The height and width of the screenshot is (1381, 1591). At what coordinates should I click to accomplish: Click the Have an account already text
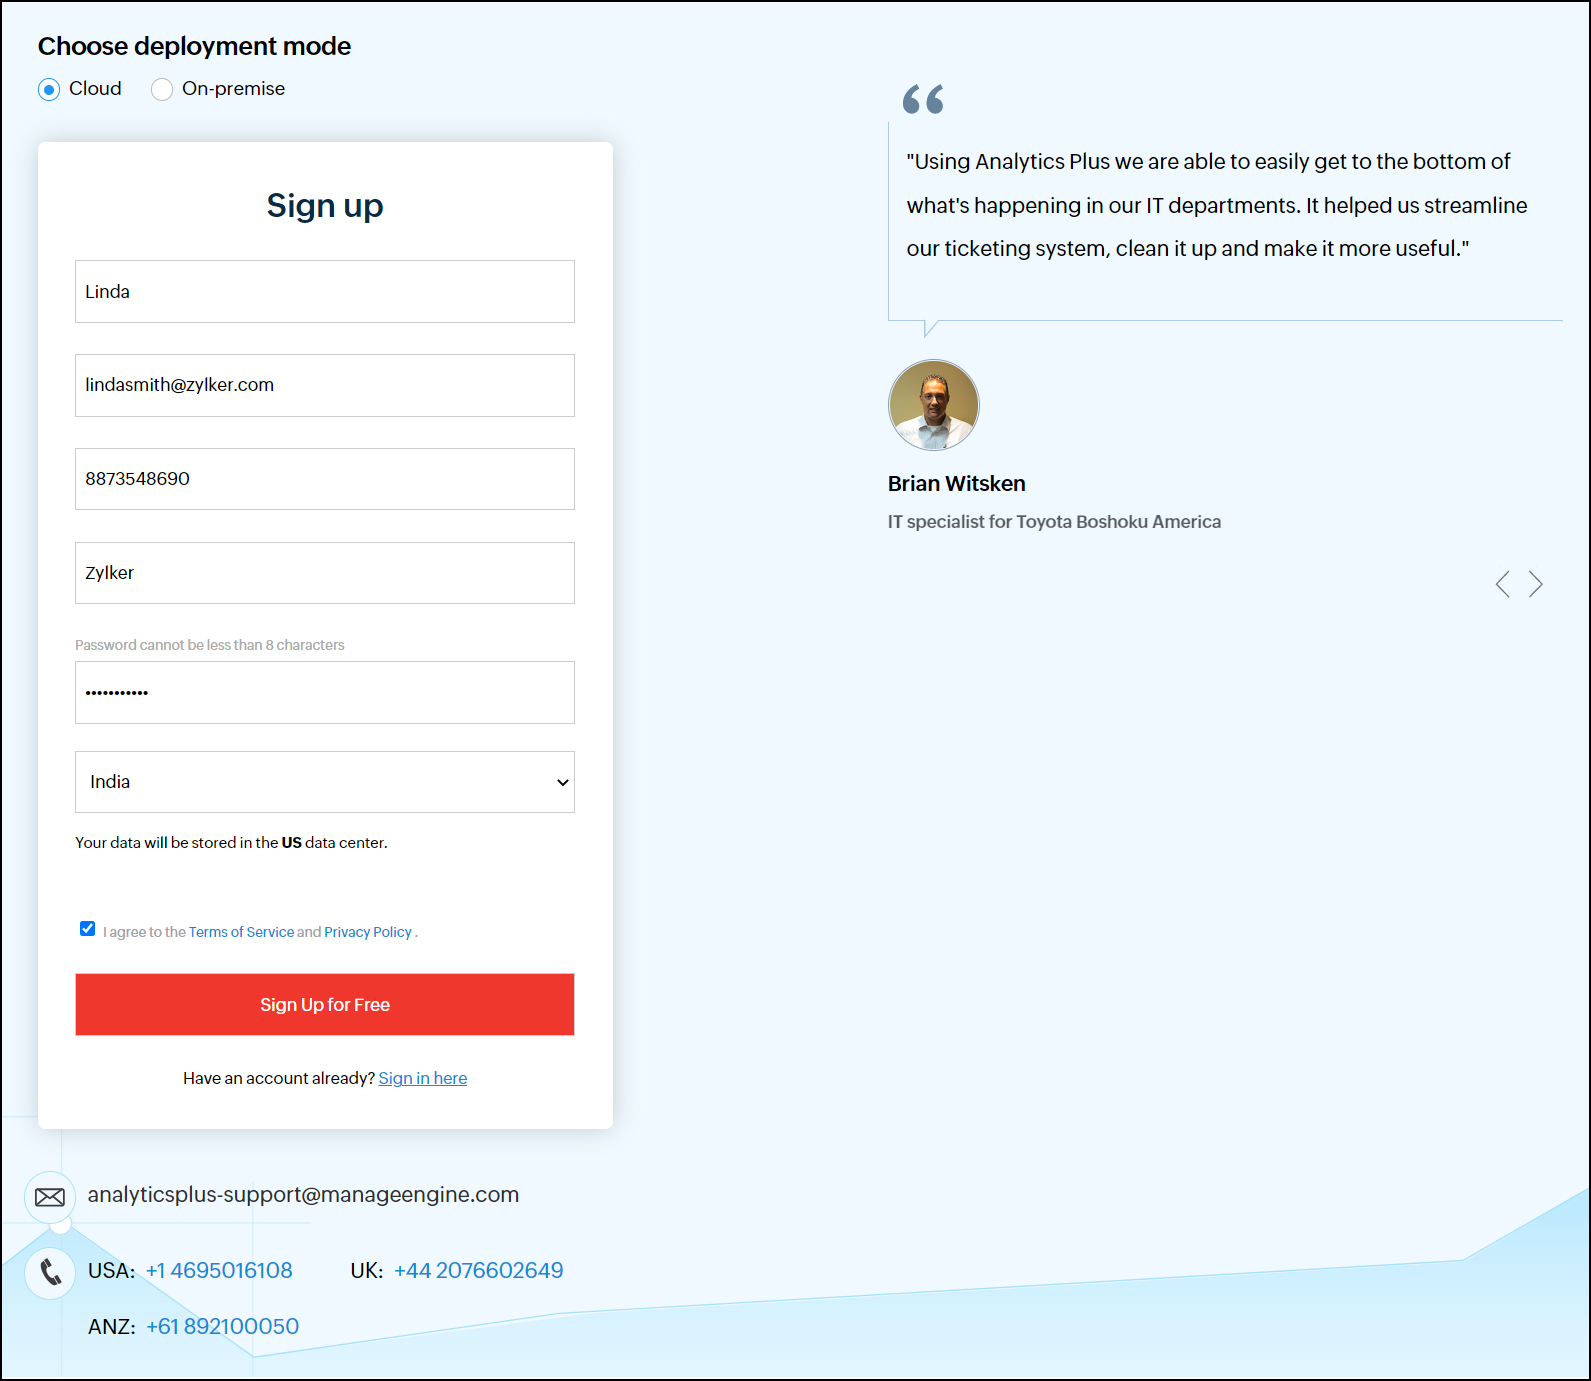[x=279, y=1078]
